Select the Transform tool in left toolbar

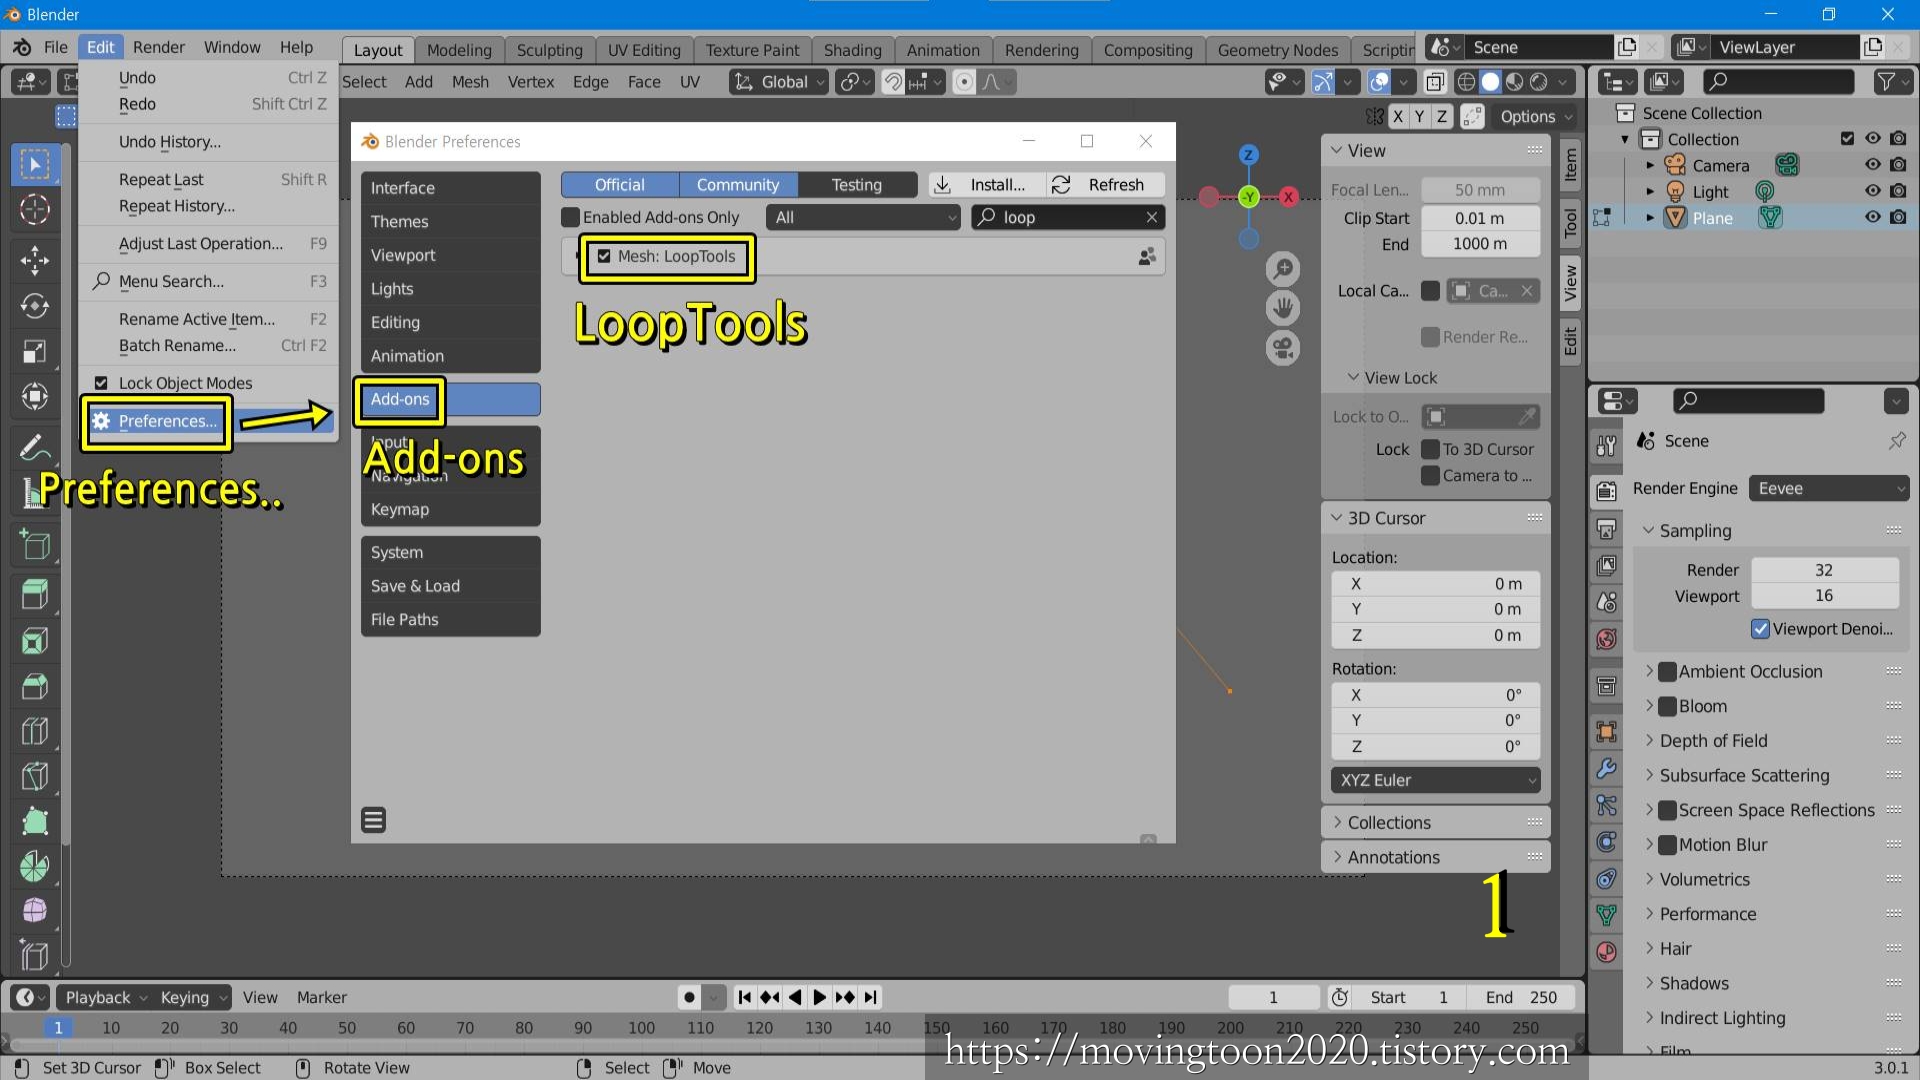pos(35,397)
